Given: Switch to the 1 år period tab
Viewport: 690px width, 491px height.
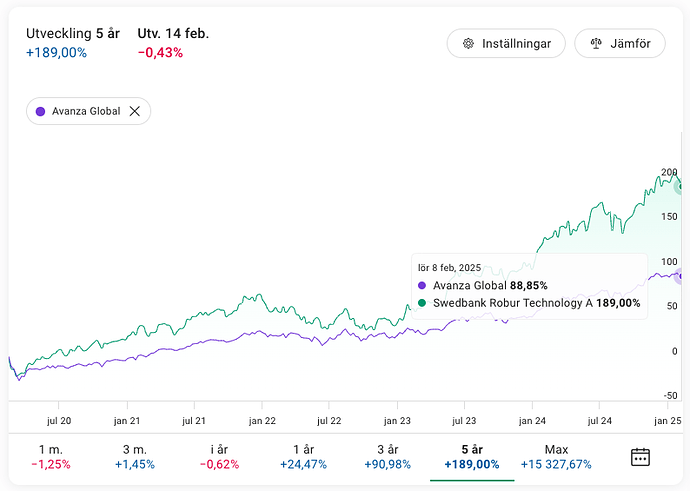Looking at the screenshot, I should pyautogui.click(x=304, y=457).
